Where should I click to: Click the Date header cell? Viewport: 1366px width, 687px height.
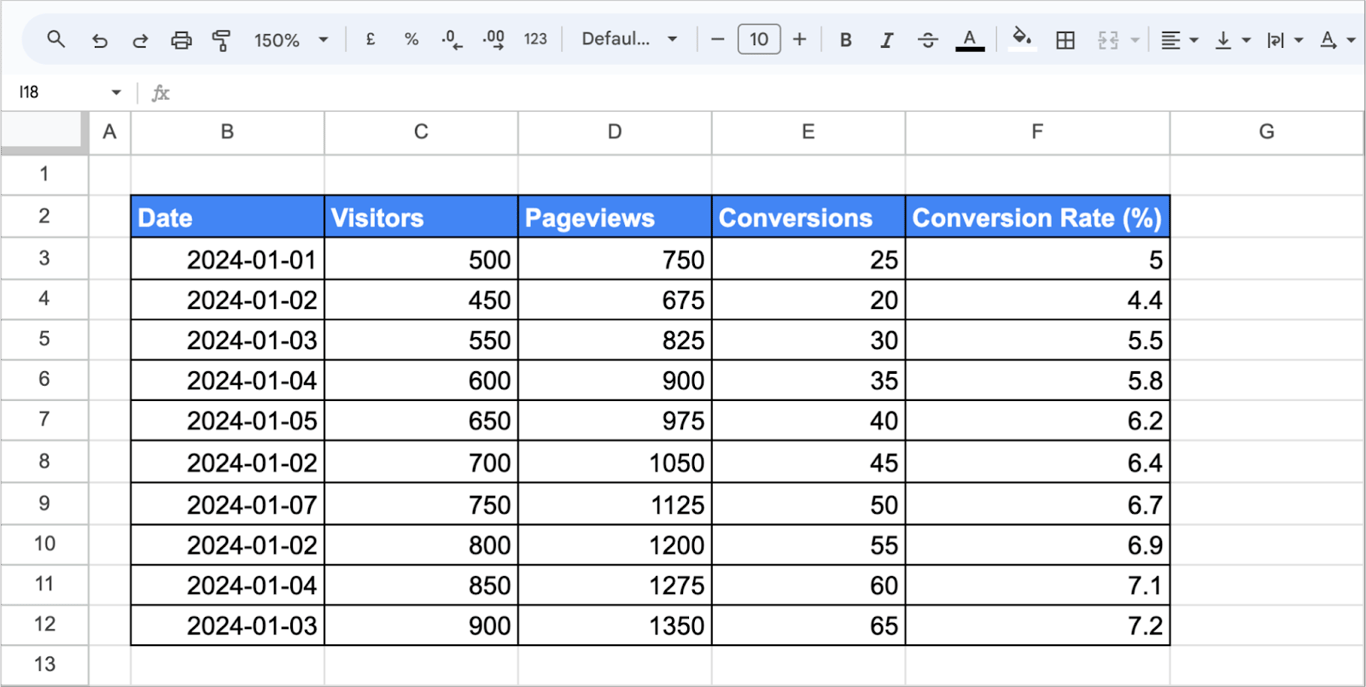tap(227, 217)
